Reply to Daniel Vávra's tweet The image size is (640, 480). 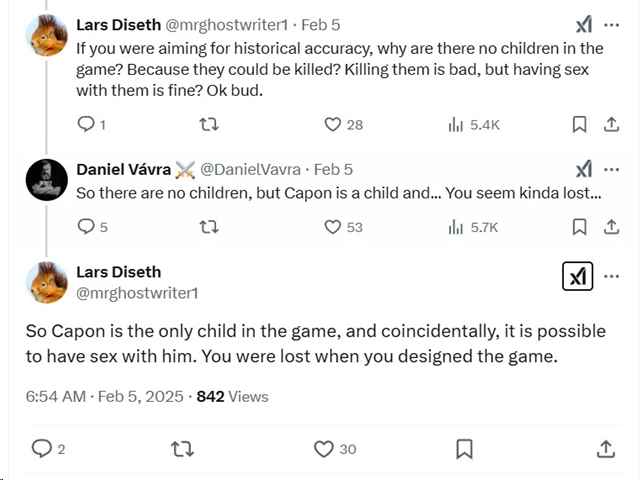(x=86, y=227)
